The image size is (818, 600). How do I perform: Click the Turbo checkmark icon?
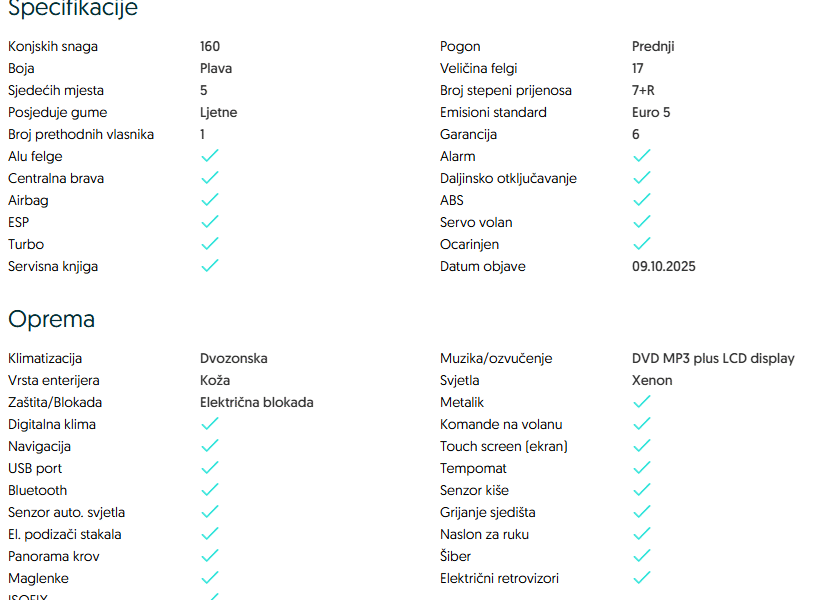click(x=209, y=244)
